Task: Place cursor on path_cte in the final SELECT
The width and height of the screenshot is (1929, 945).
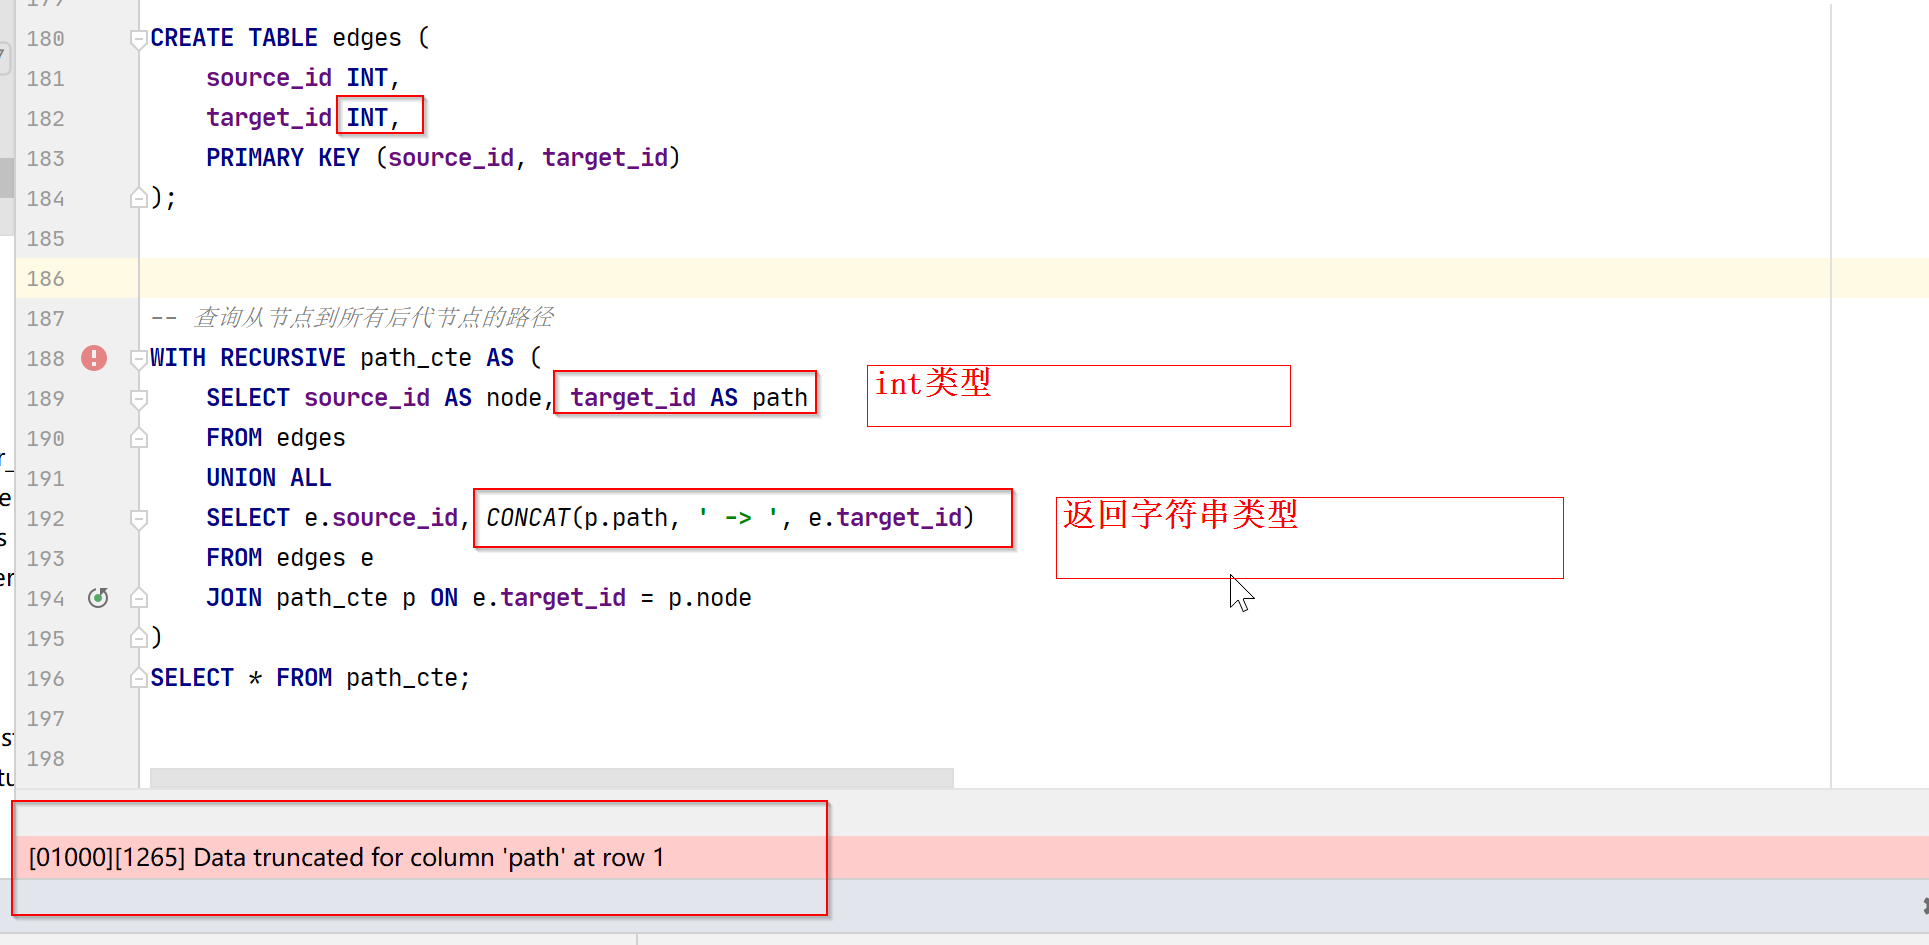Action: click(404, 677)
